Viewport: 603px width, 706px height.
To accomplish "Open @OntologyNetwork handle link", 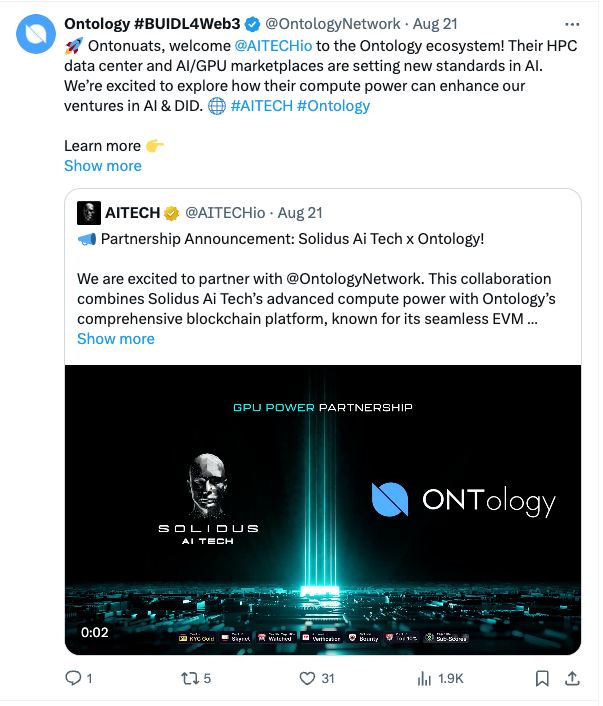I will (x=335, y=24).
